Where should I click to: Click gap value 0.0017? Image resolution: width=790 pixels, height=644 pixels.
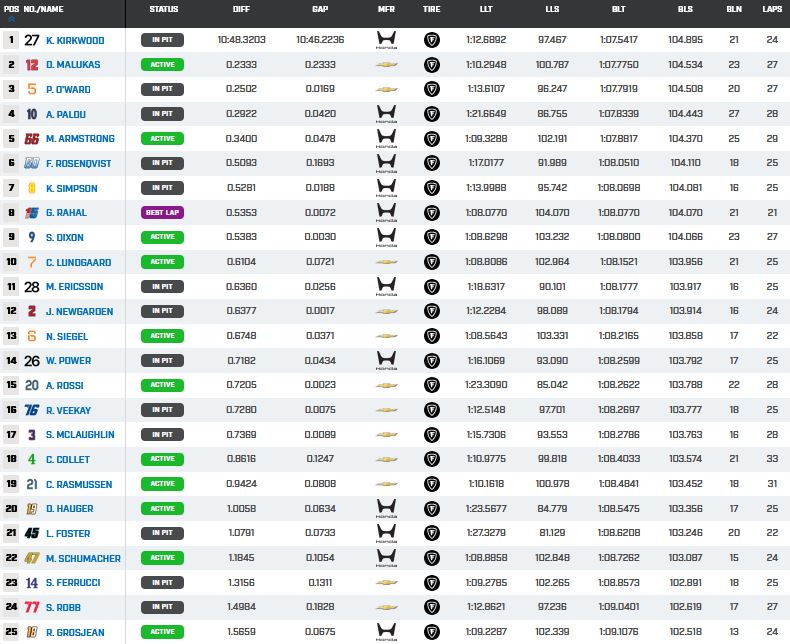pos(320,311)
